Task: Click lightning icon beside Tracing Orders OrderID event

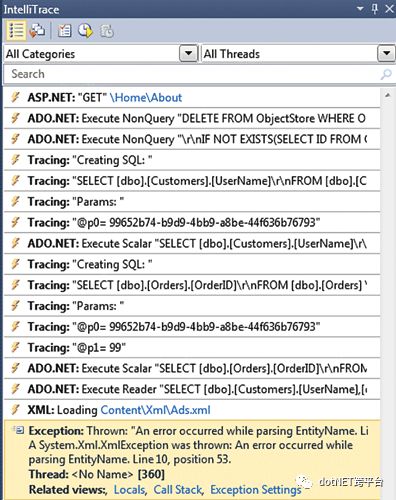Action: tap(15, 285)
